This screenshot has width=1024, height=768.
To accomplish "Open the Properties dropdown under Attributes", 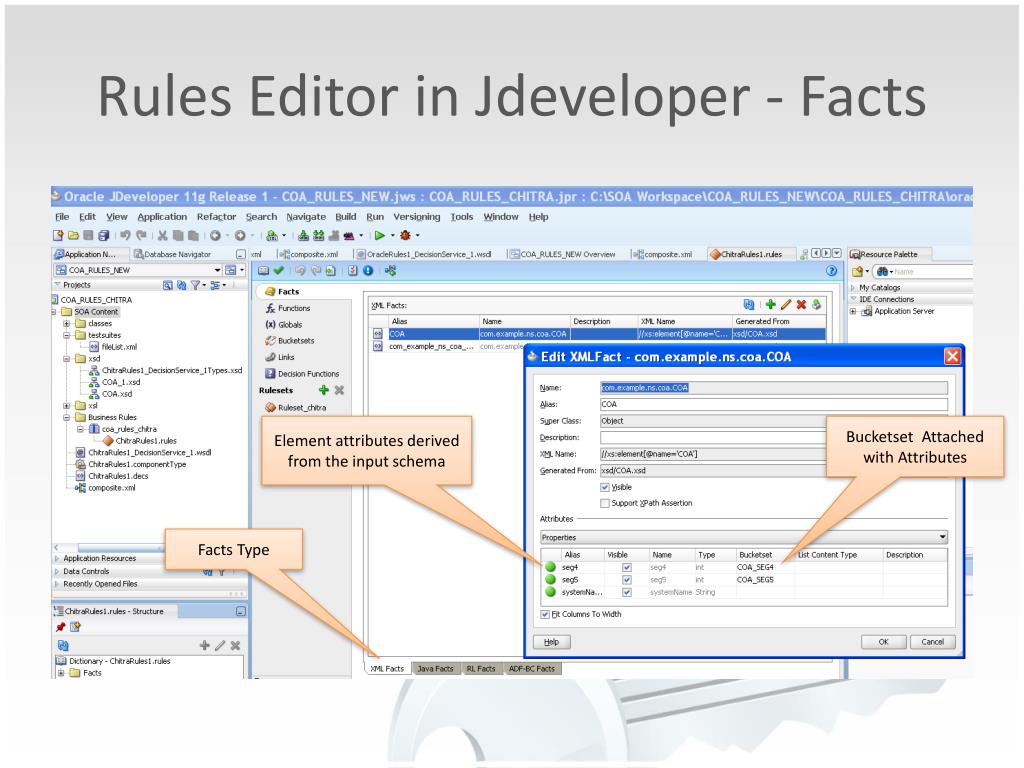I will [744, 537].
